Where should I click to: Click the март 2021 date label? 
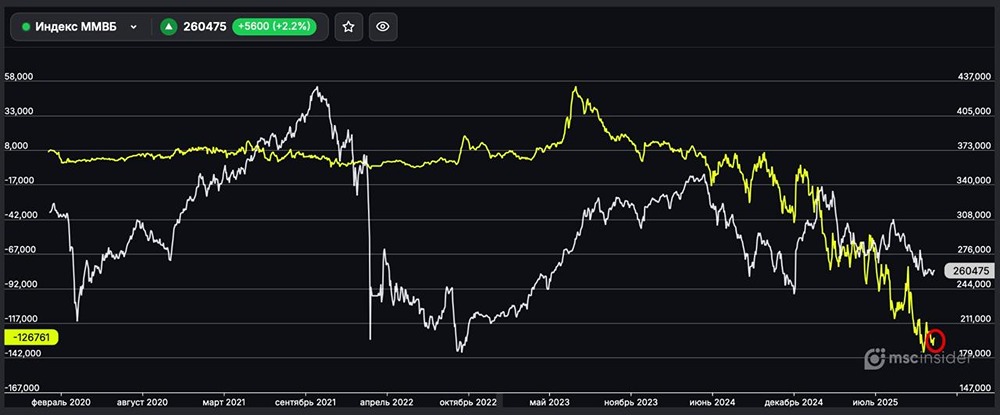pyautogui.click(x=224, y=403)
